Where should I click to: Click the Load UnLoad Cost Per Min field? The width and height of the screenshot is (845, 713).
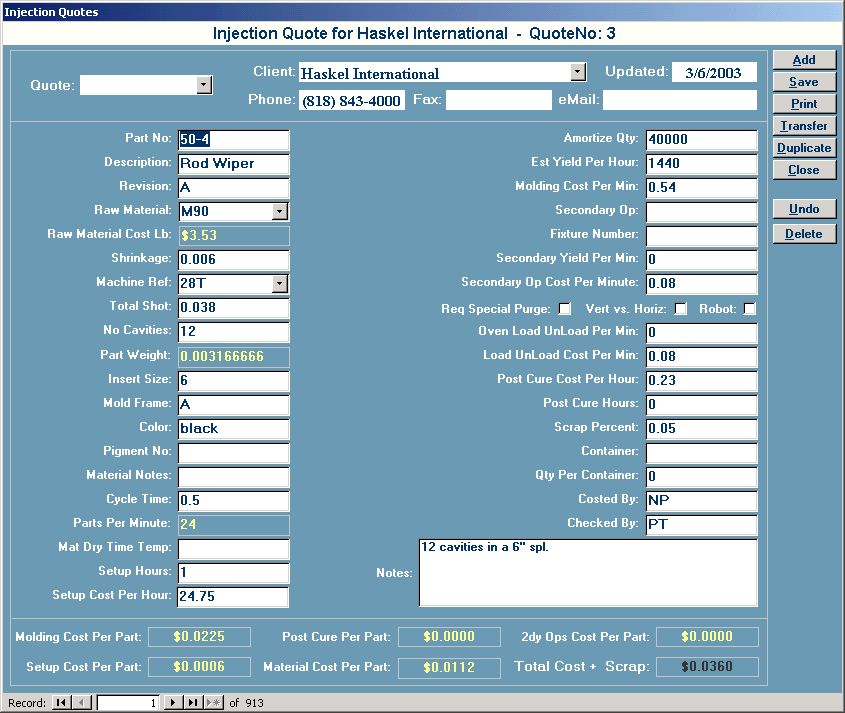coord(702,356)
